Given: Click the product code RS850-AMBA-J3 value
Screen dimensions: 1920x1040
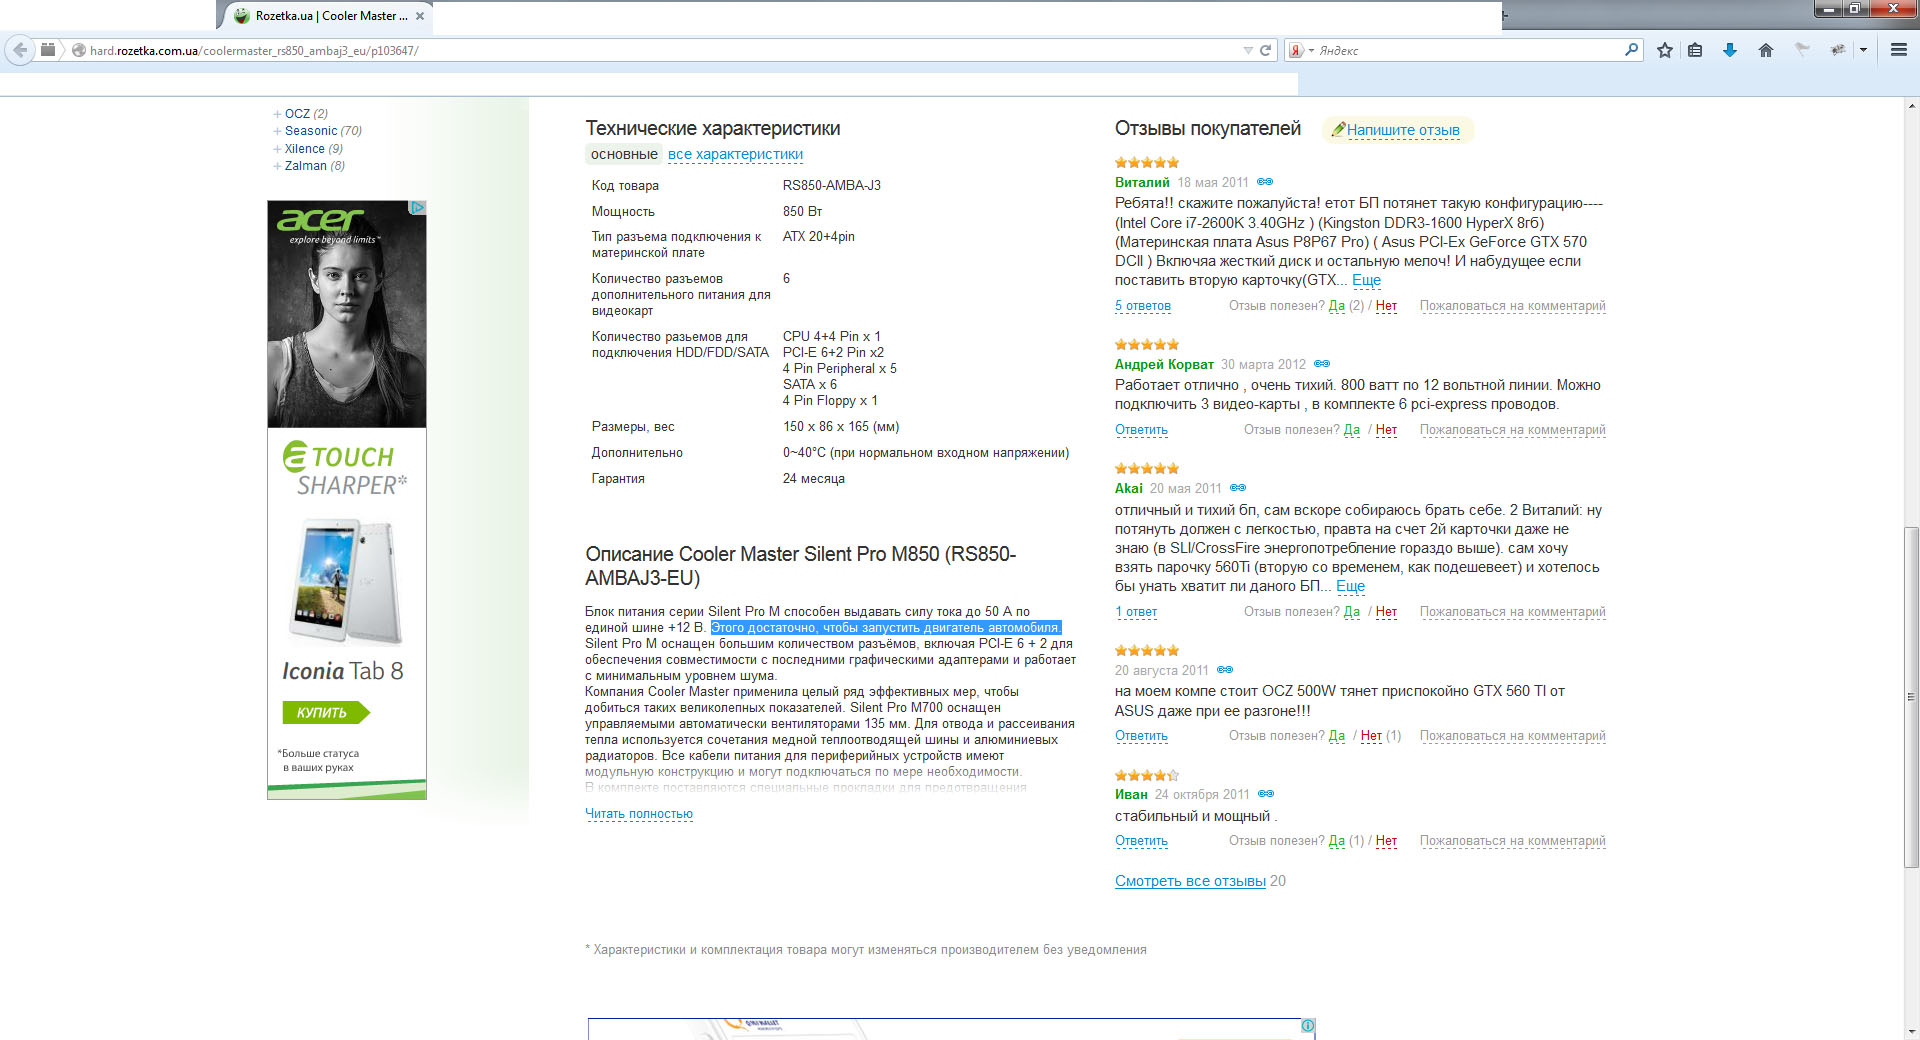Looking at the screenshot, I should [831, 186].
